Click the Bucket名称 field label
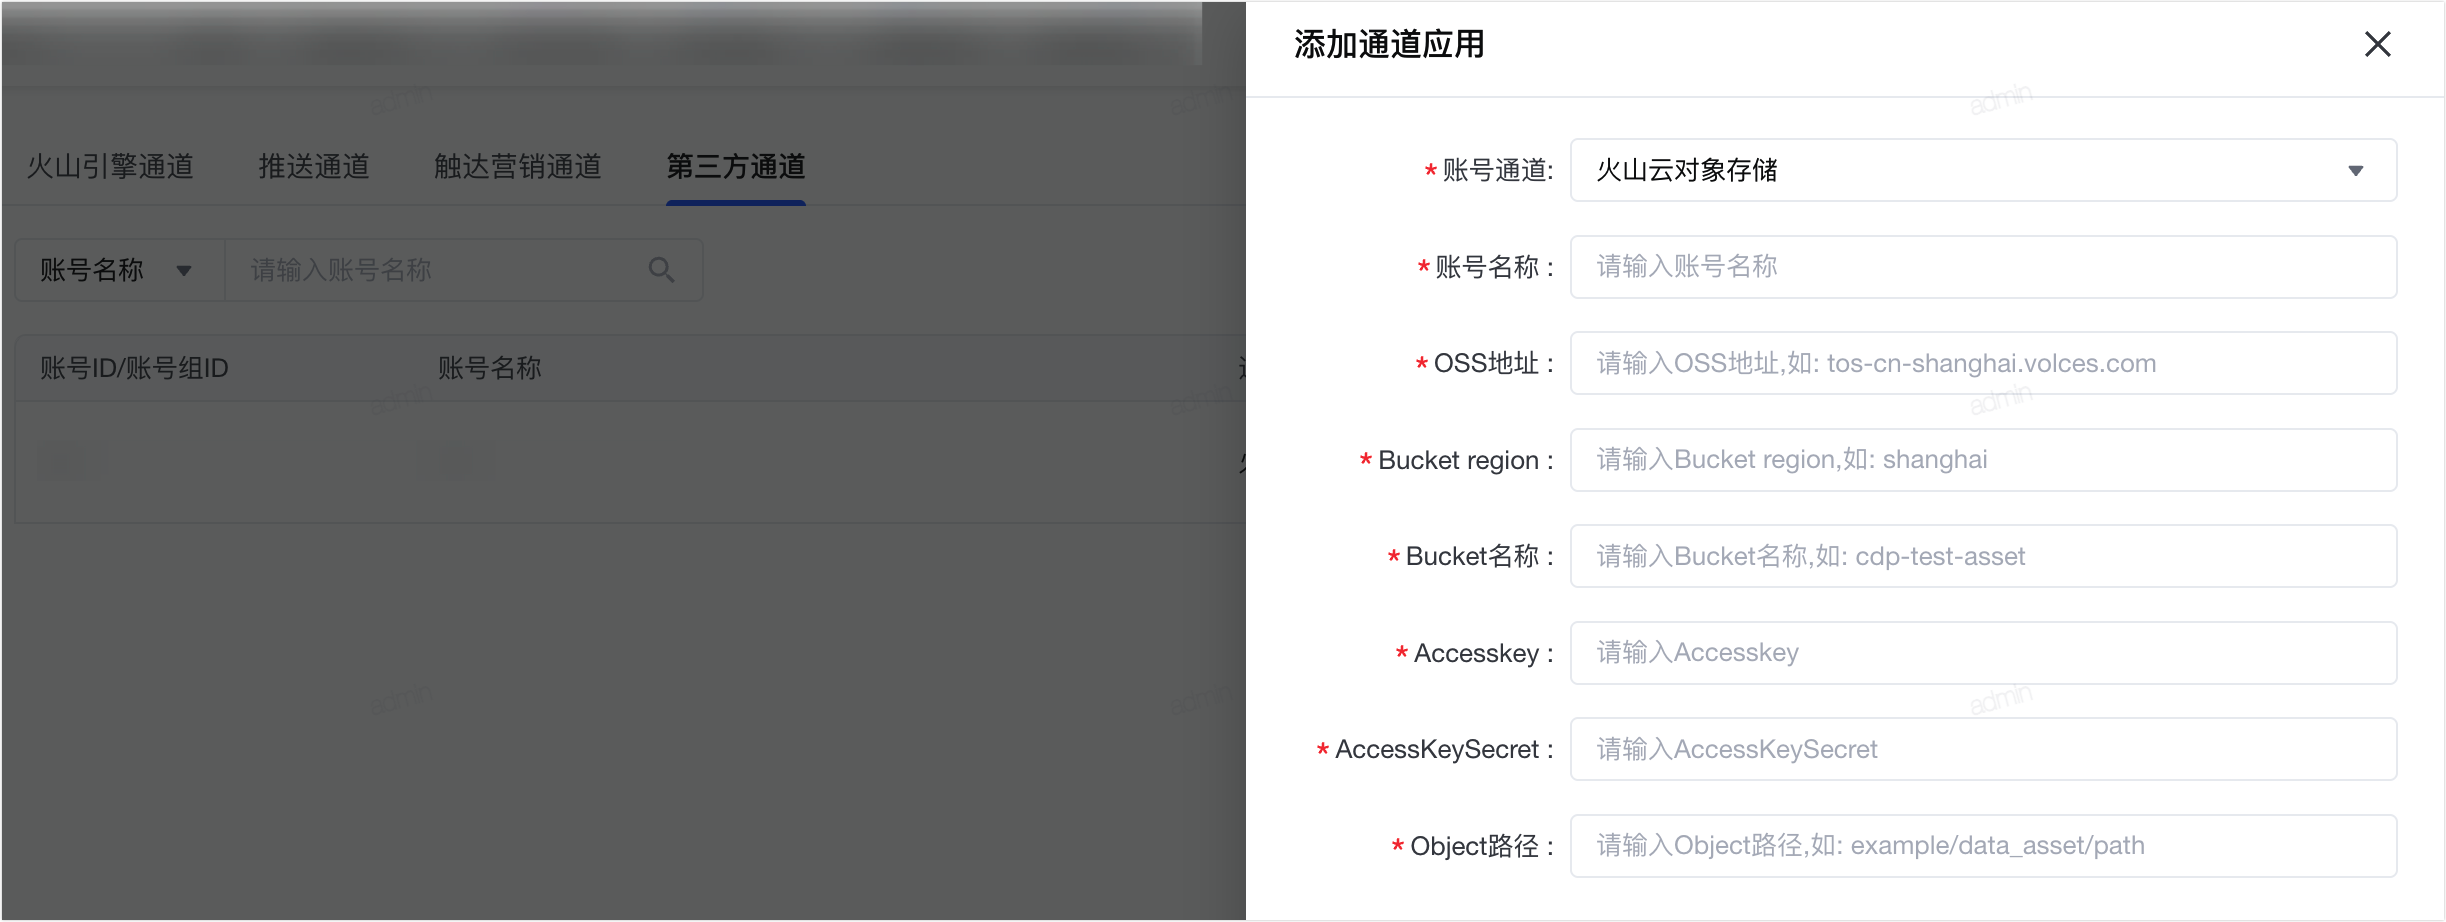 1472,556
